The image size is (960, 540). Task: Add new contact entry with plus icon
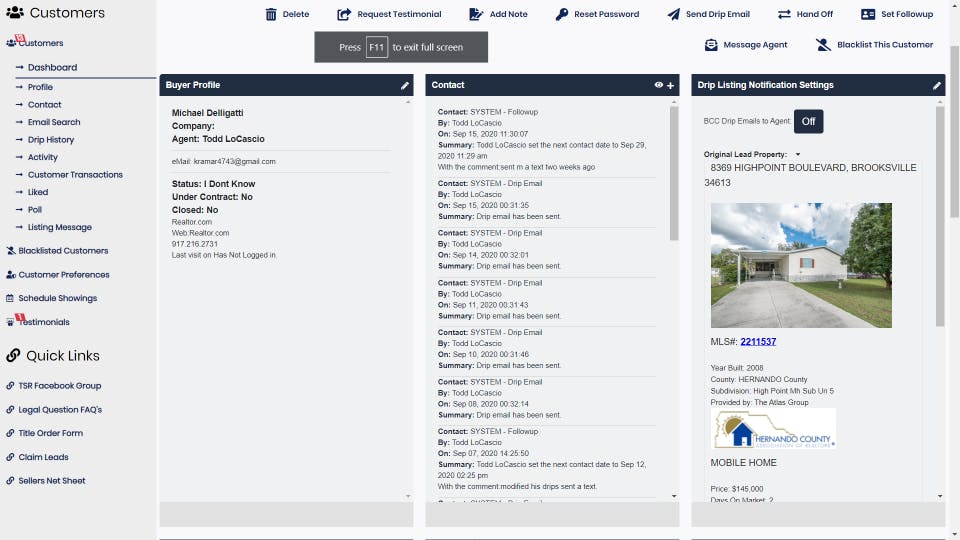[670, 86]
